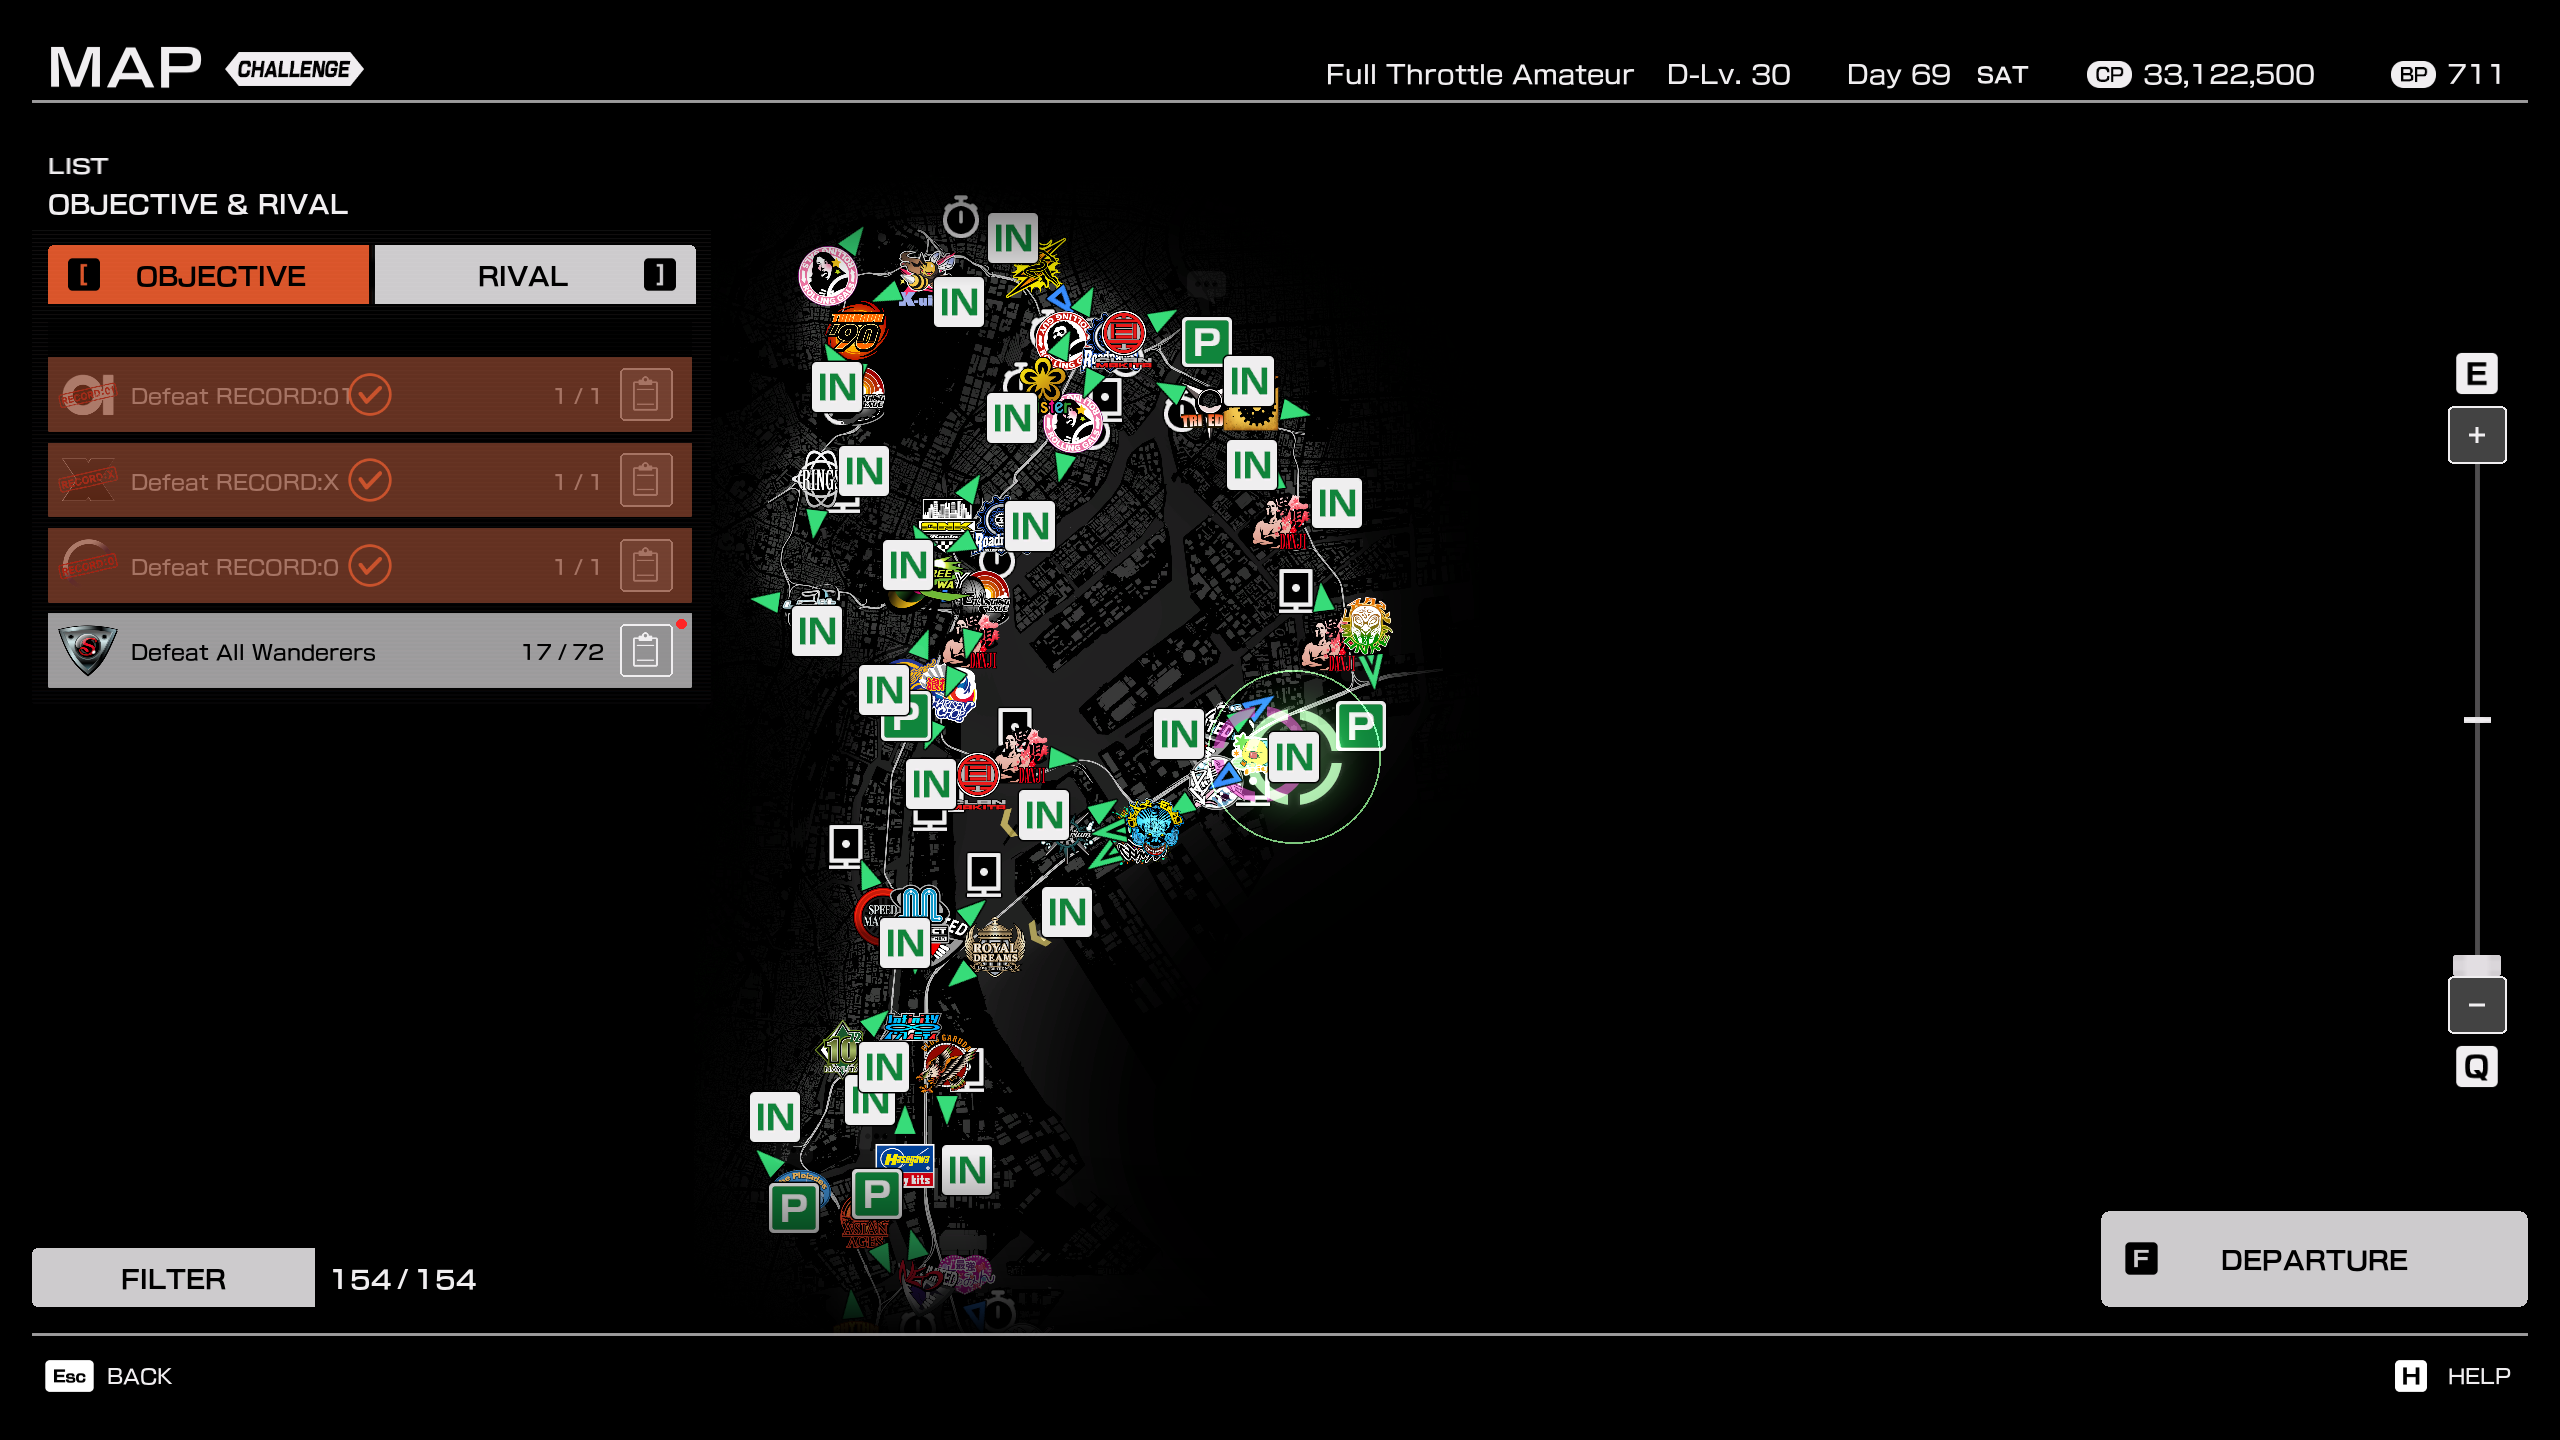Image resolution: width=2560 pixels, height=1440 pixels.
Task: Select the stopwatch time-attack icon at map top
Action: 960,217
